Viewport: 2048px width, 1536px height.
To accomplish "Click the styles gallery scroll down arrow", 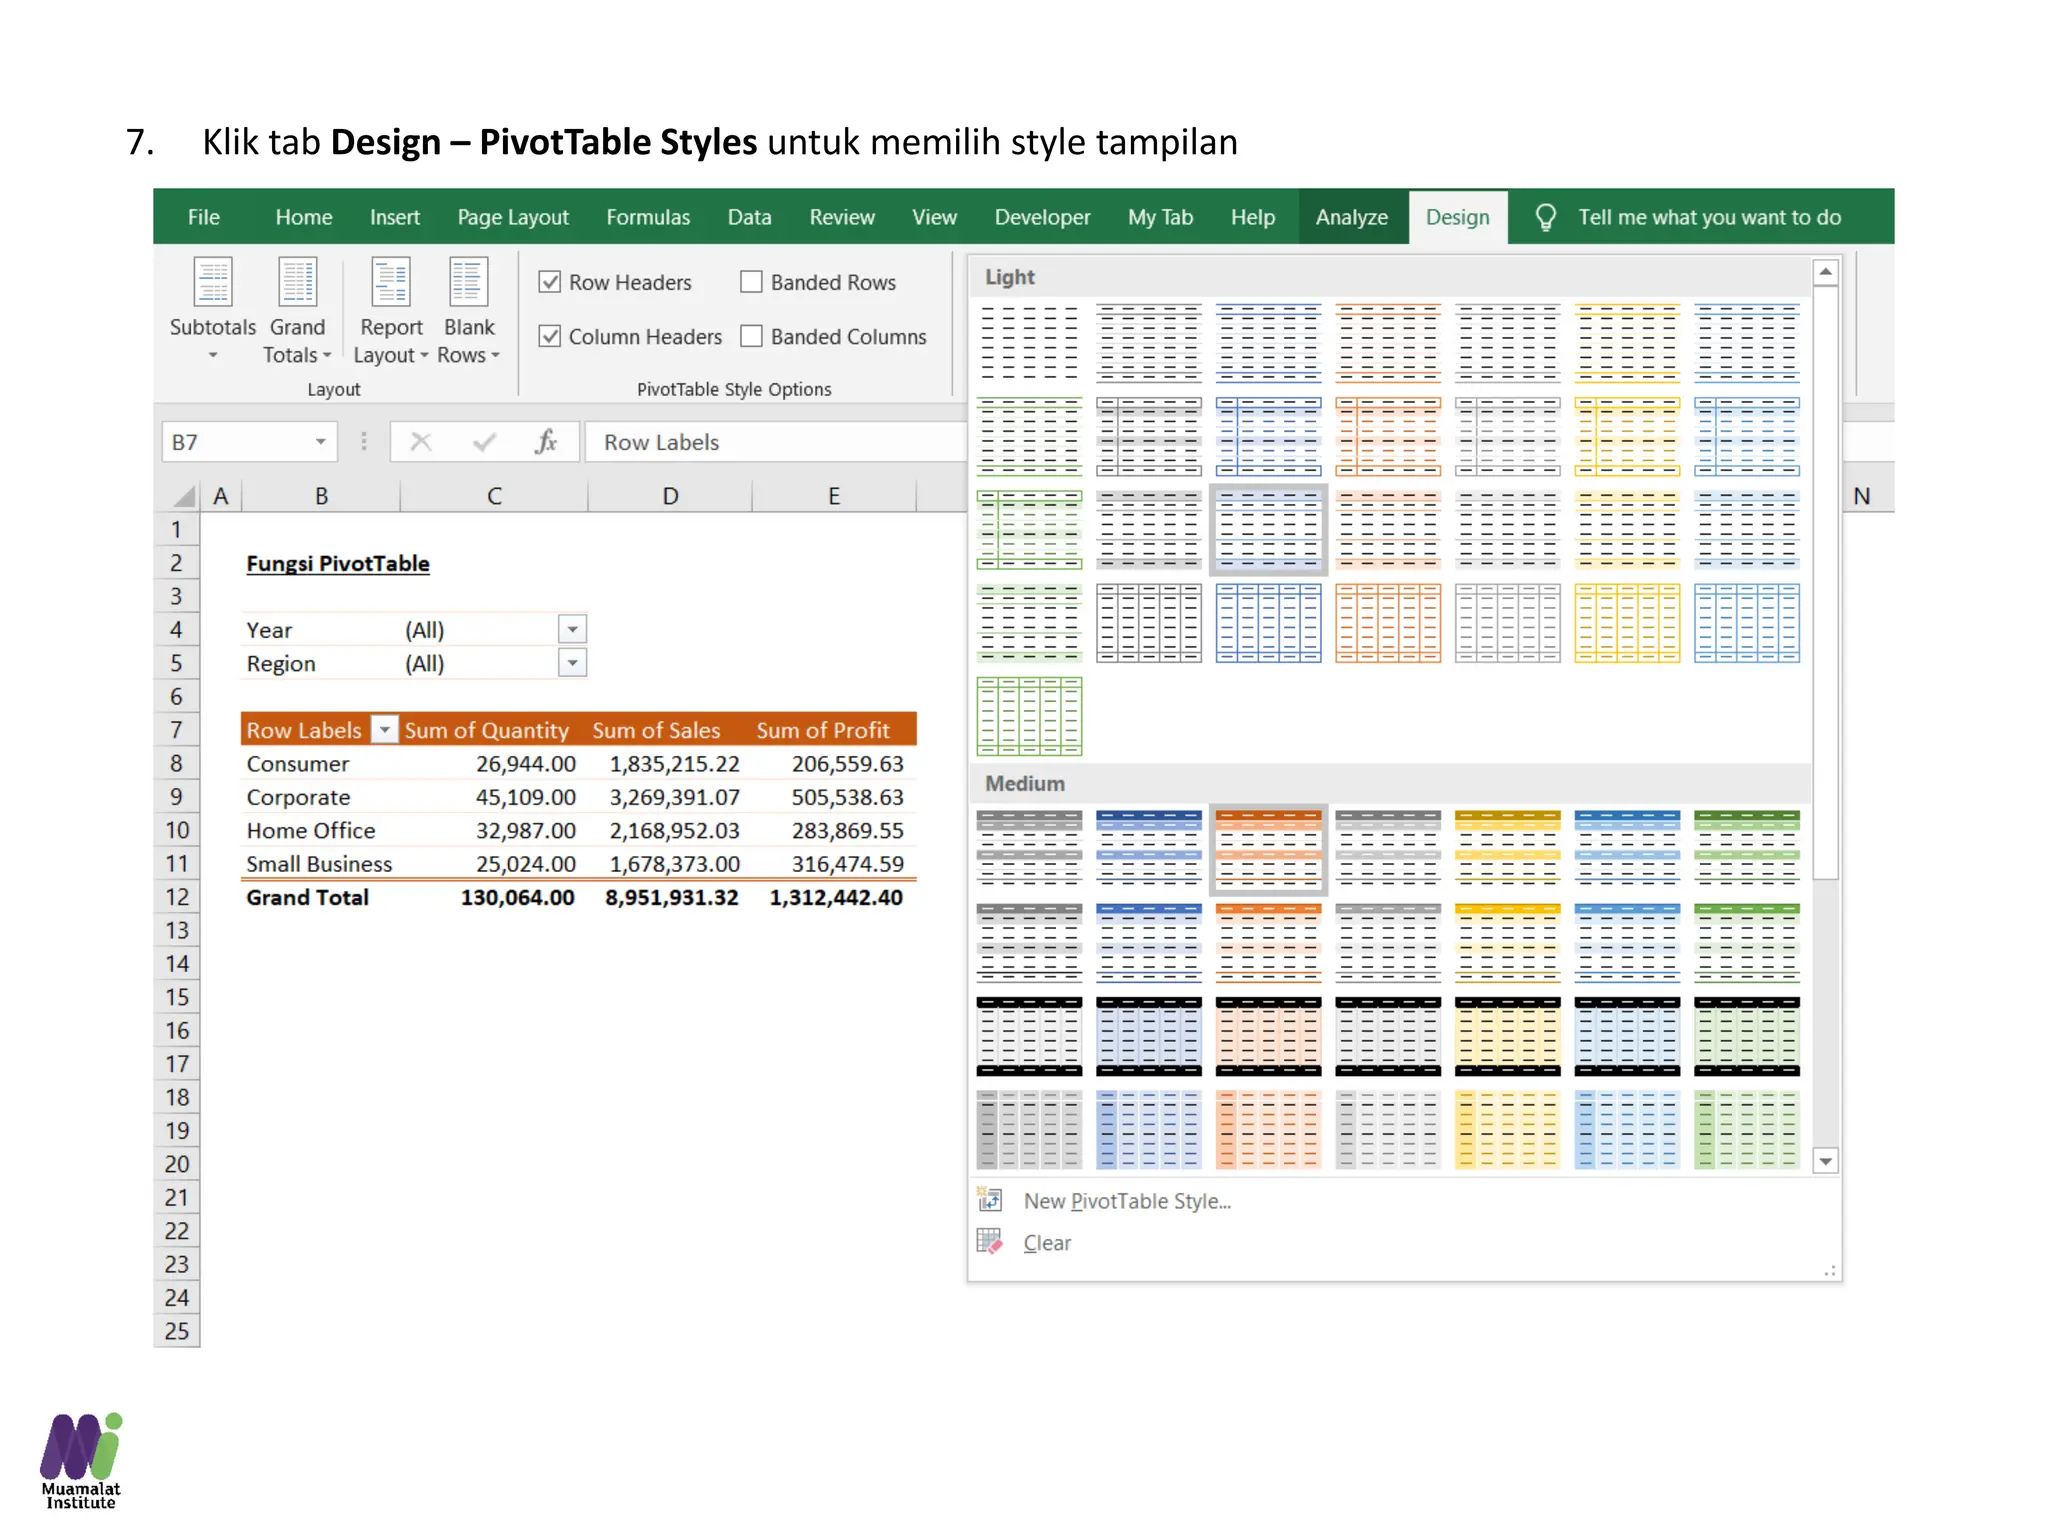I will (x=1825, y=1161).
